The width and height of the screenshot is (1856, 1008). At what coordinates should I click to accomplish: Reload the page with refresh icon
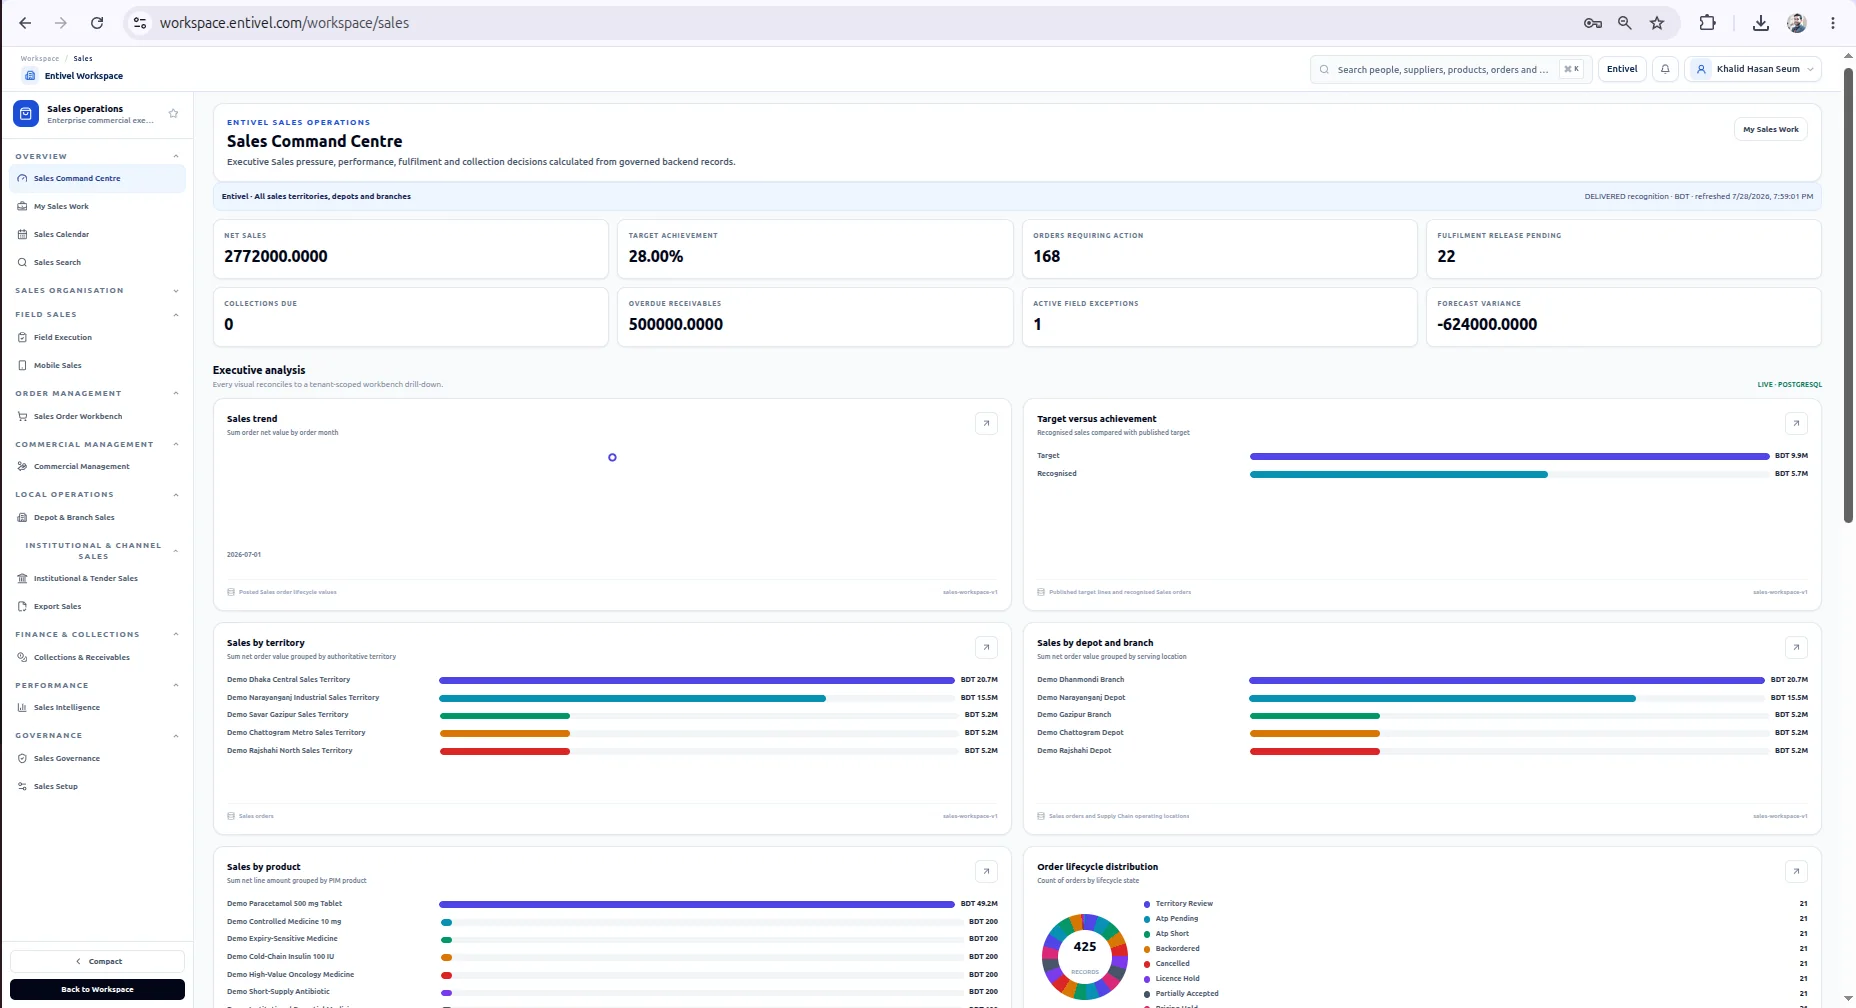(x=97, y=23)
